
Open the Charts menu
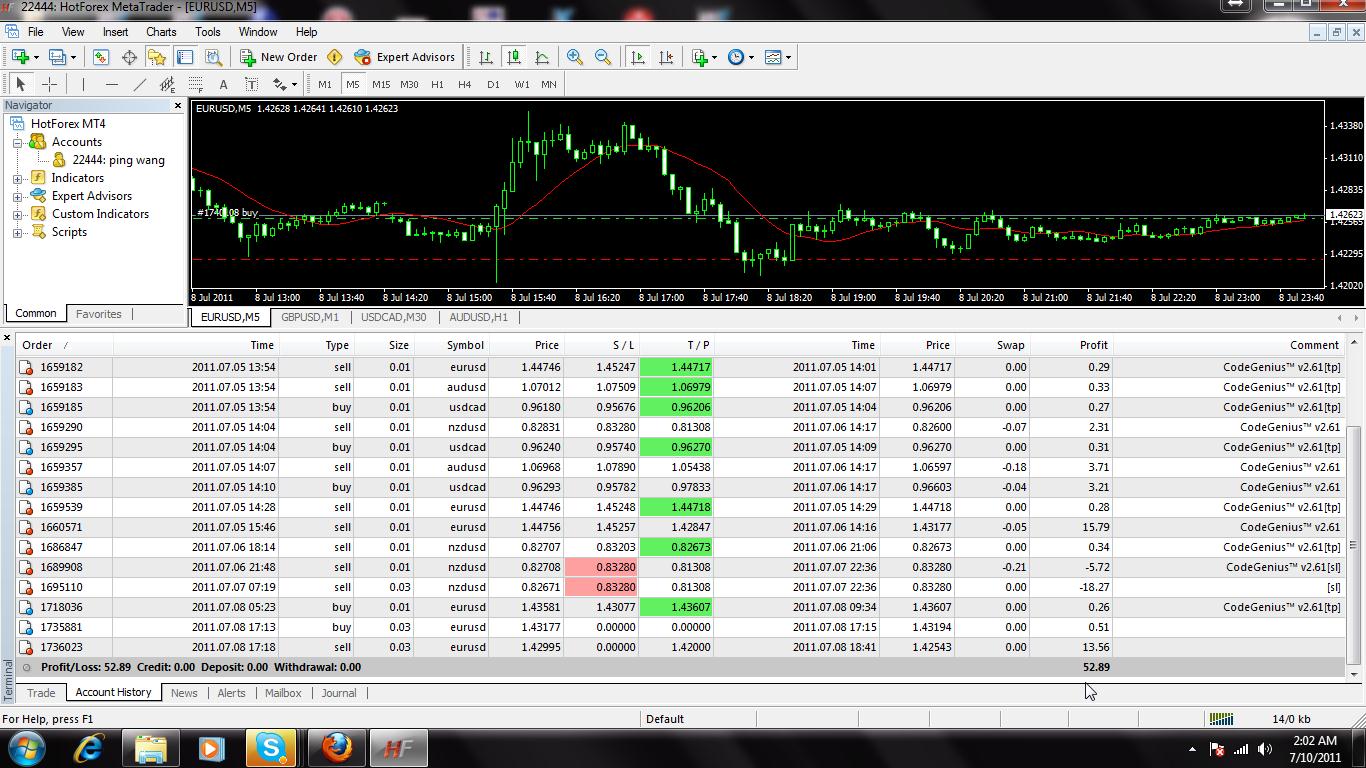161,32
